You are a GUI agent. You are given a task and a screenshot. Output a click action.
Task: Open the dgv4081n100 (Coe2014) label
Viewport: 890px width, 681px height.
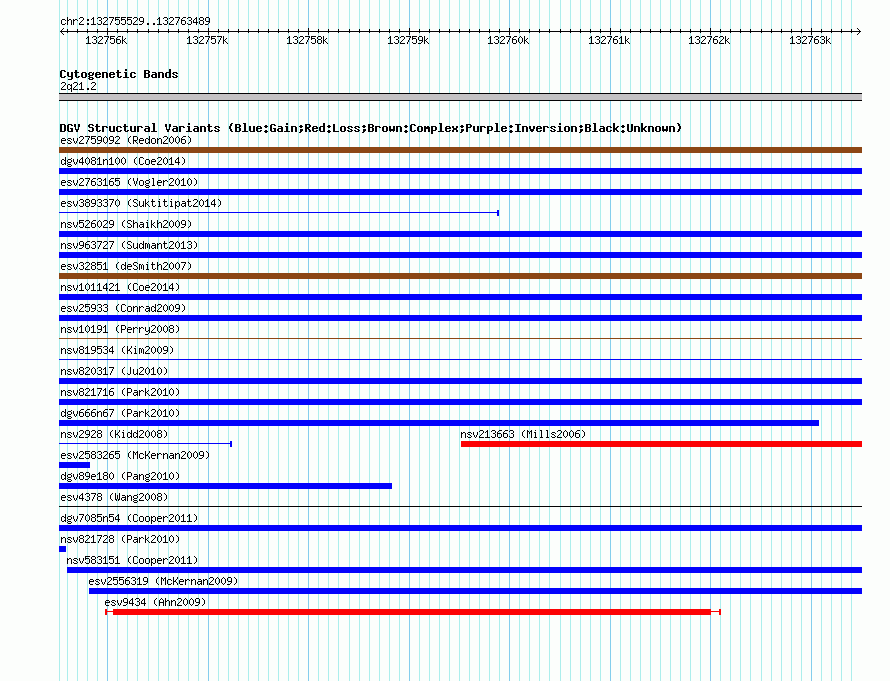point(123,161)
